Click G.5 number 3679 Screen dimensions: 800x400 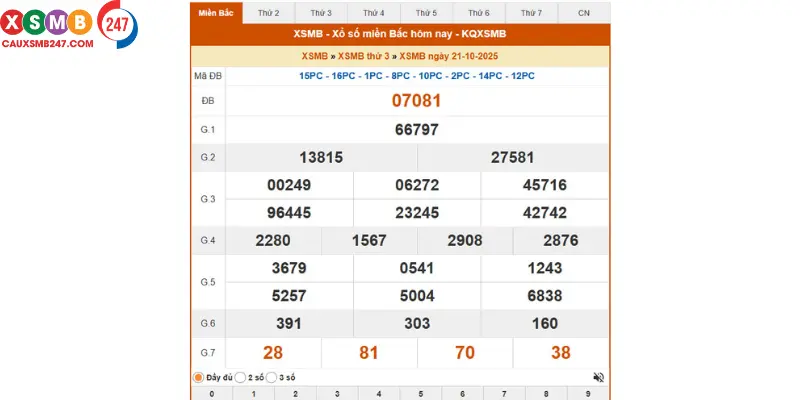click(289, 268)
